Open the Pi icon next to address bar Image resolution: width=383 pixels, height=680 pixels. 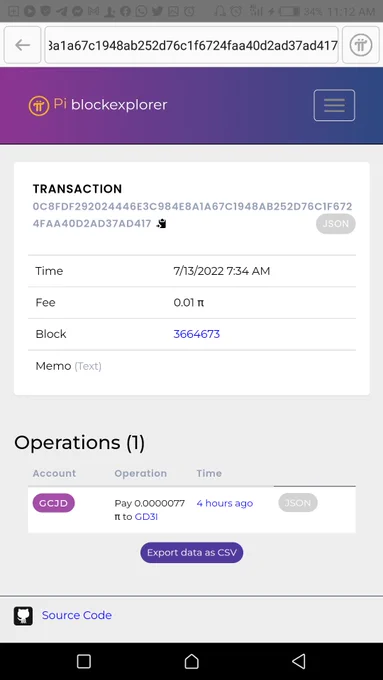click(360, 45)
